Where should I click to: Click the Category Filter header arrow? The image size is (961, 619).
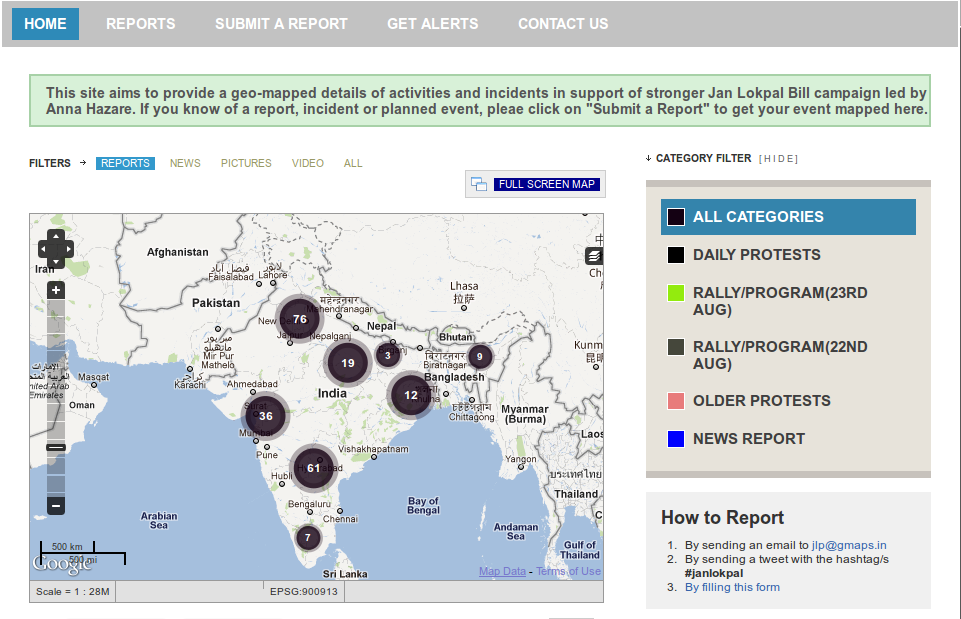(648, 158)
